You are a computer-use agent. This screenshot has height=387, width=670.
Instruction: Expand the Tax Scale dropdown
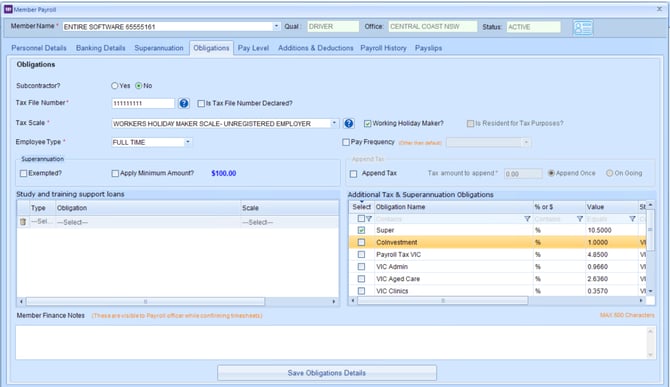click(x=334, y=123)
